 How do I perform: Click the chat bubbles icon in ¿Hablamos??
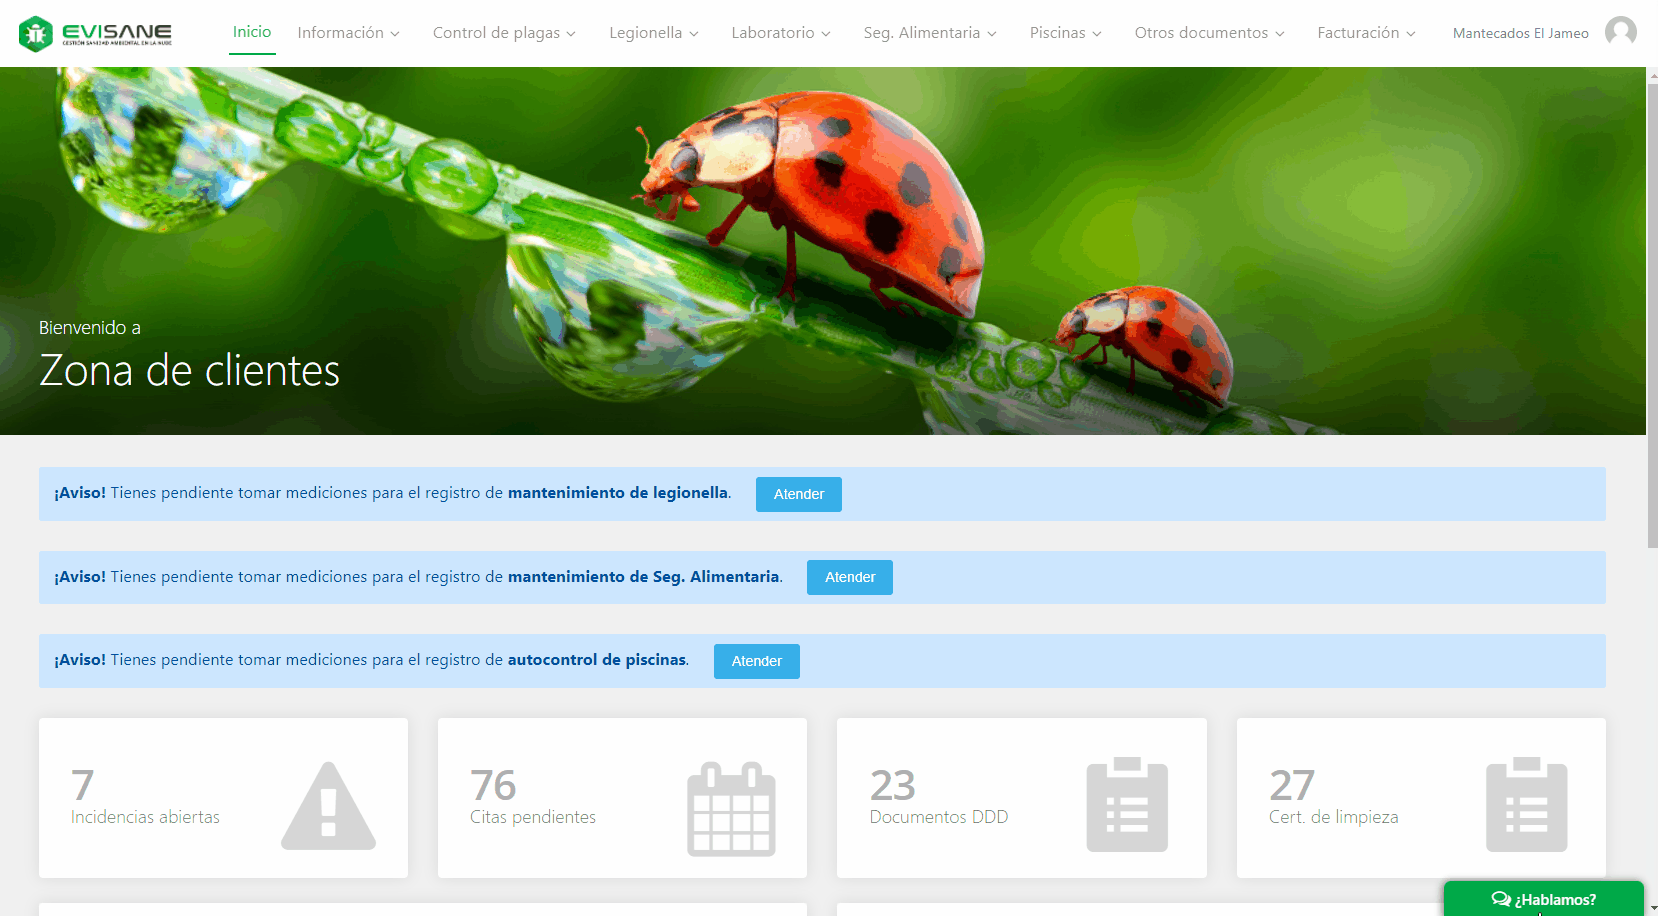1501,899
